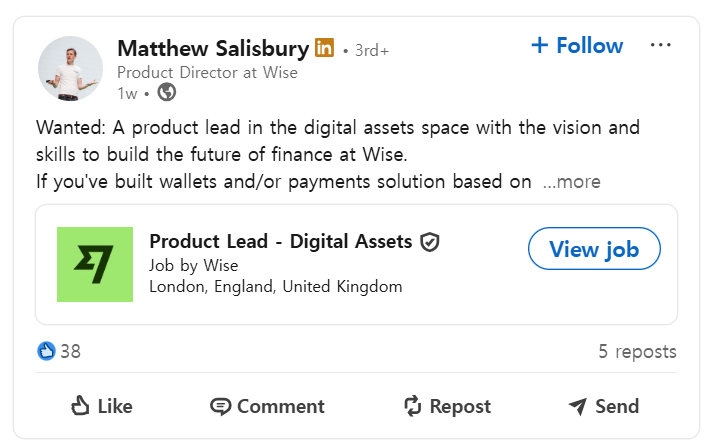Click the globe visibility icon
The height and width of the screenshot is (448, 724).
[x=167, y=93]
